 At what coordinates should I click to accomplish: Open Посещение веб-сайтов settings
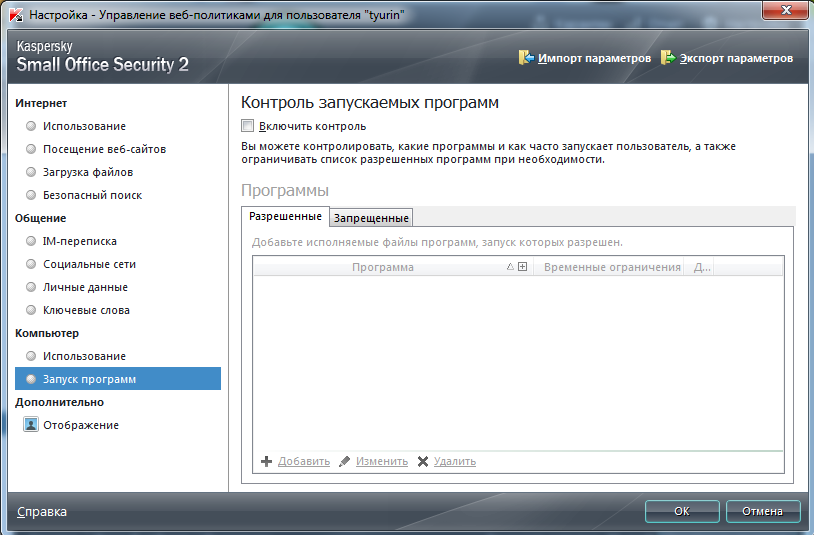click(x=104, y=149)
